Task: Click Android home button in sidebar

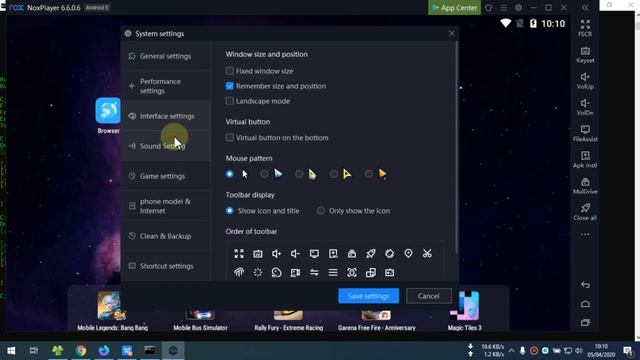Action: (x=585, y=304)
